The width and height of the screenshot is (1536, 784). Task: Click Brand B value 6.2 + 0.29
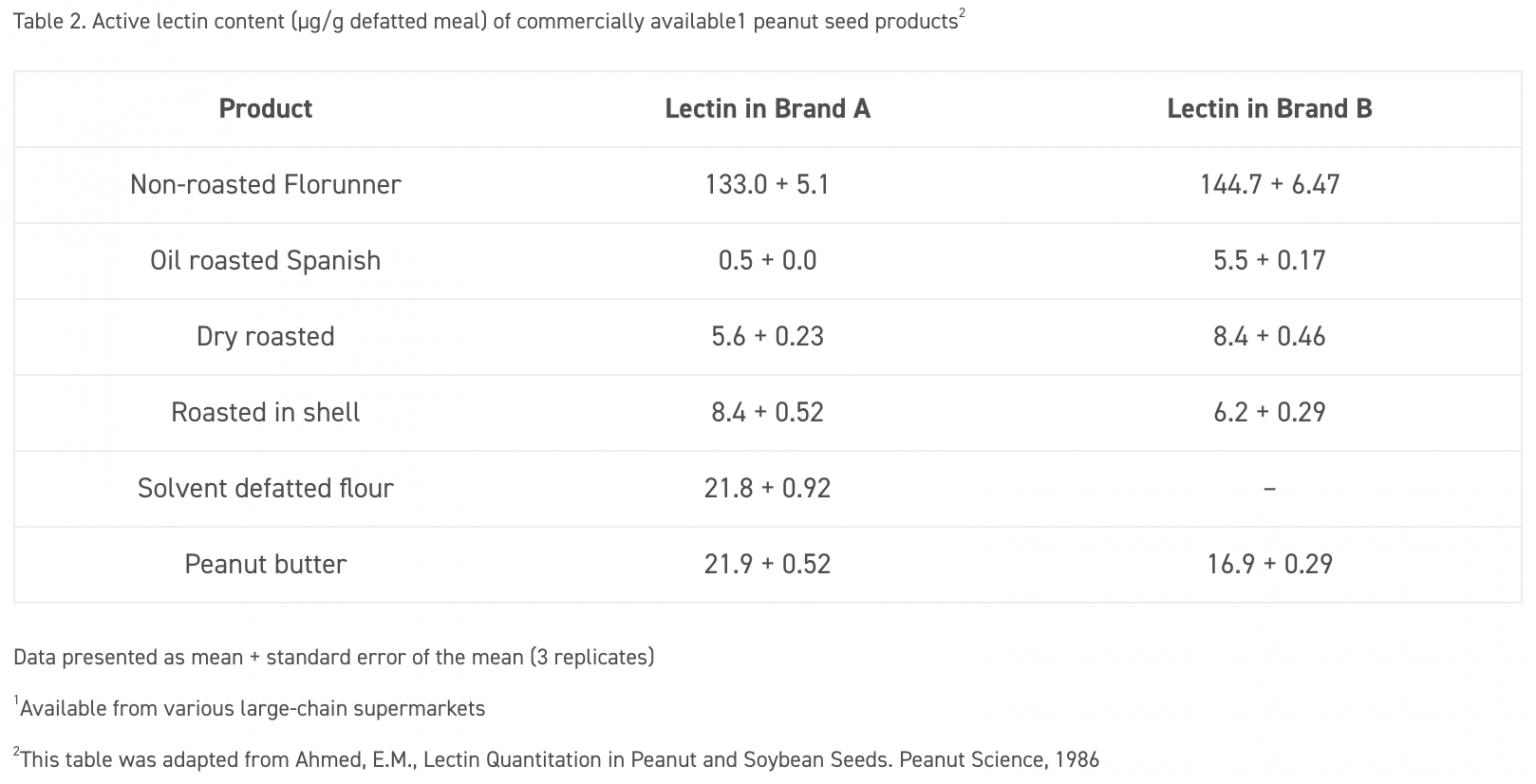coord(1269,413)
